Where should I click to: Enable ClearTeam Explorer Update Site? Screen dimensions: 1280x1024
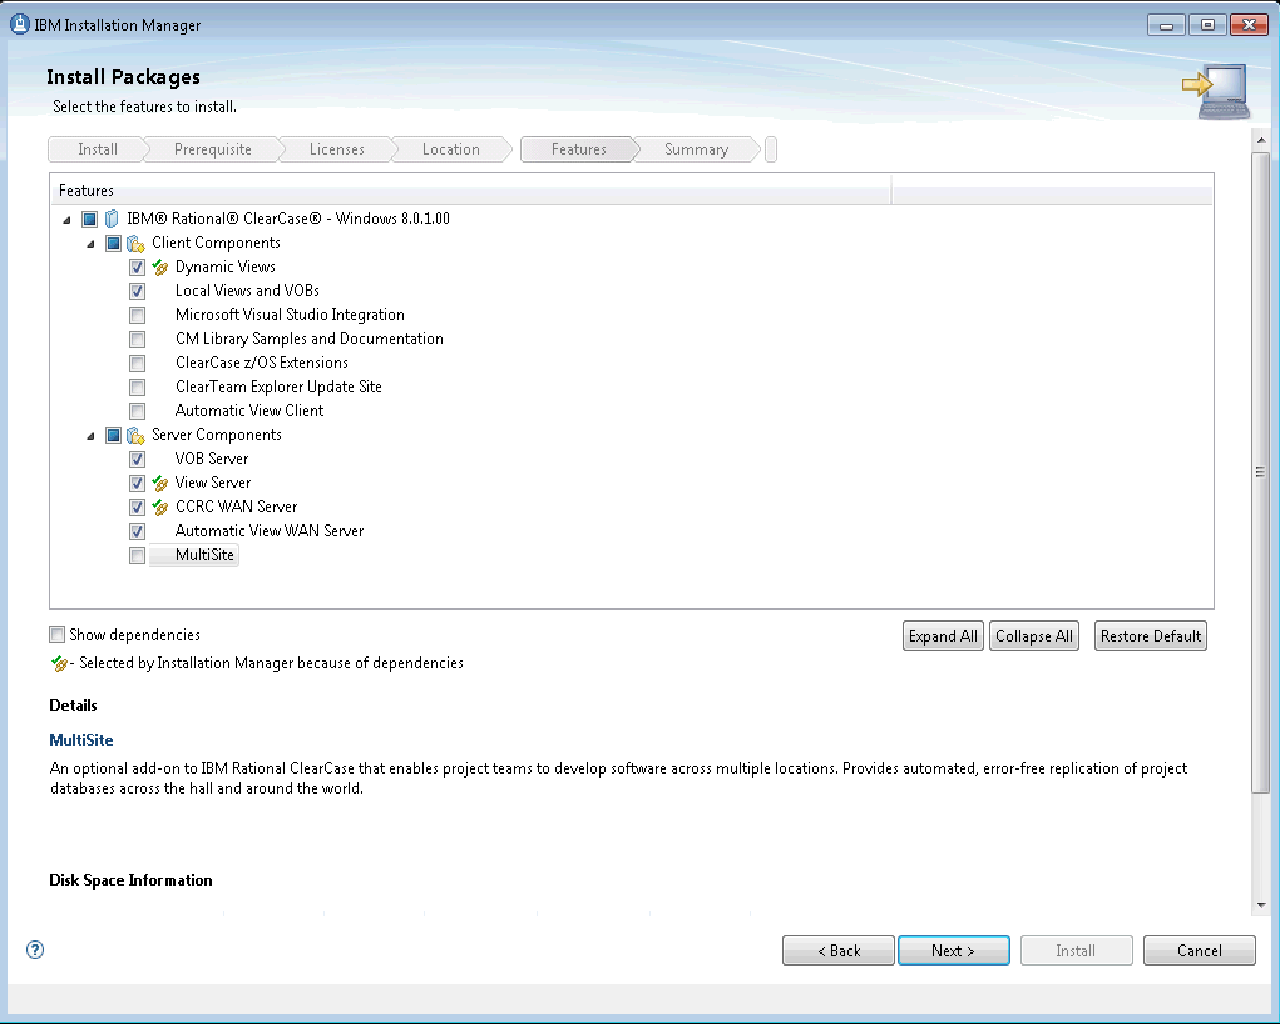pyautogui.click(x=137, y=387)
